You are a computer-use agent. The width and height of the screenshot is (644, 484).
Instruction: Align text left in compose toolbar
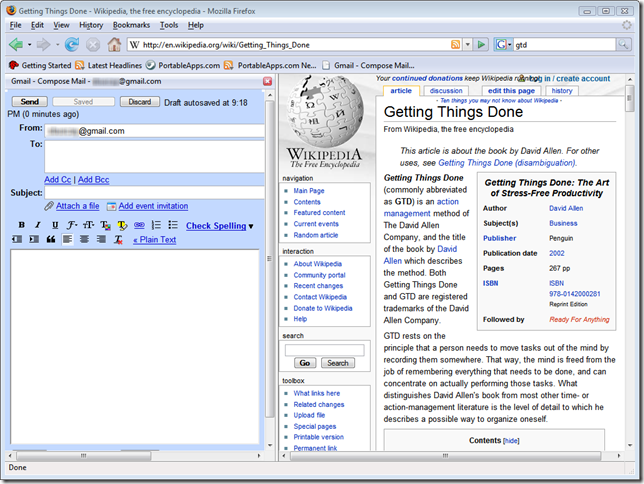(67, 239)
